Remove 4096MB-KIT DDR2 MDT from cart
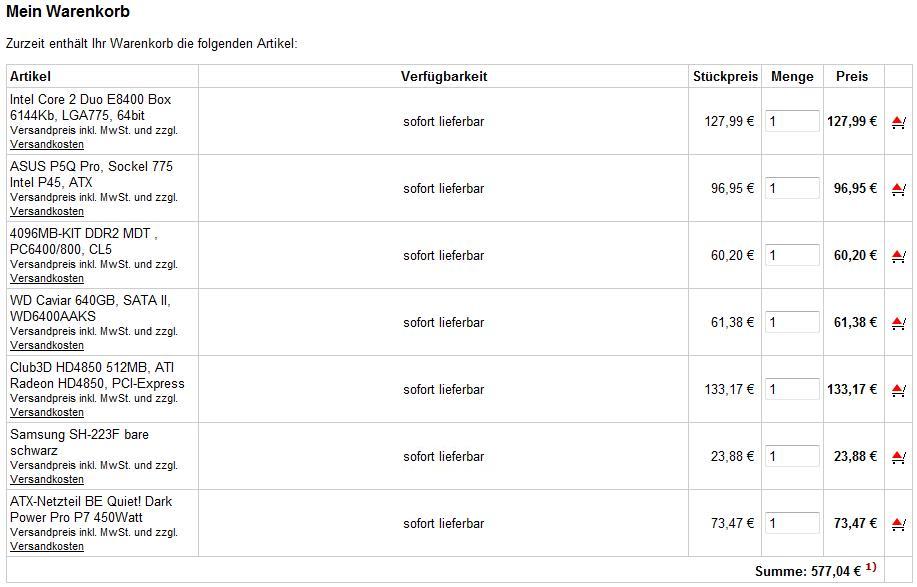Viewport: 917px width, 587px height. coord(898,256)
